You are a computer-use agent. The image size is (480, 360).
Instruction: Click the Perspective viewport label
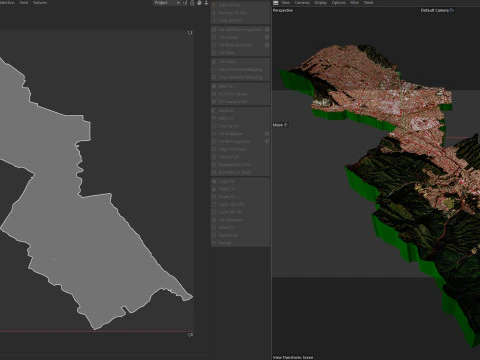[x=283, y=10]
